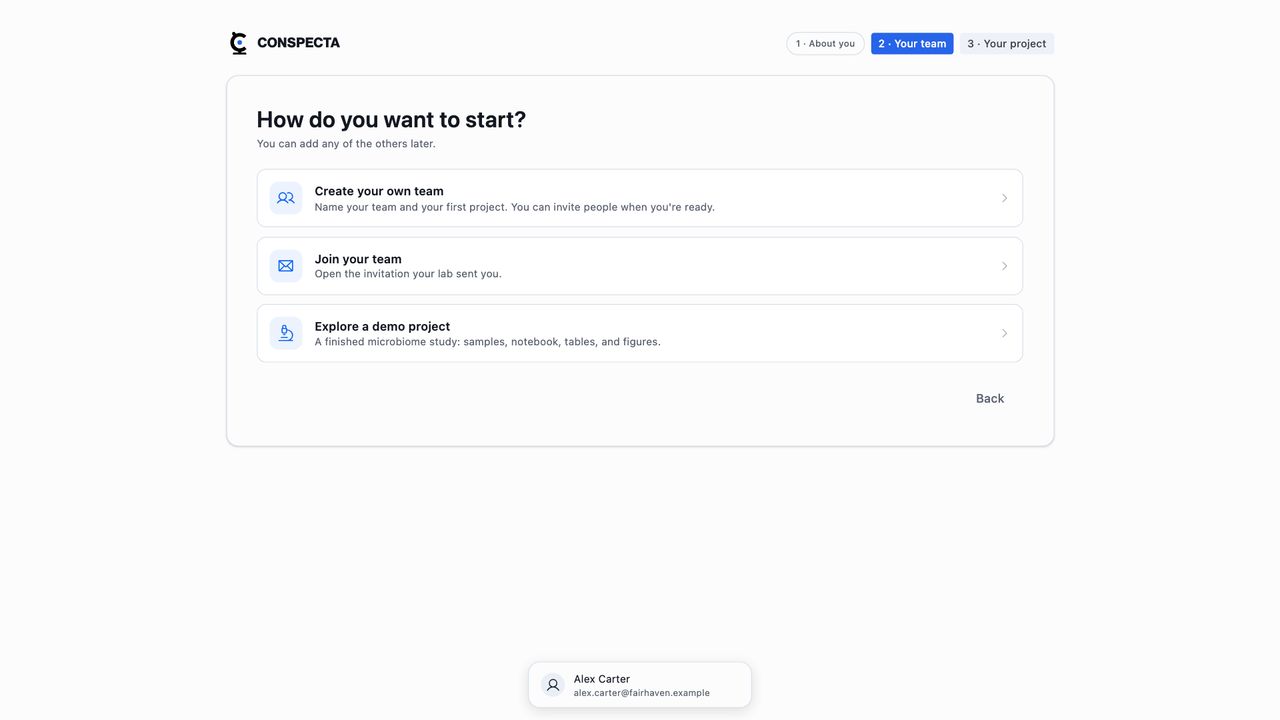Image resolution: width=1280 pixels, height=720 pixels.
Task: Click the envelope invitation icon
Action: pyautogui.click(x=286, y=266)
